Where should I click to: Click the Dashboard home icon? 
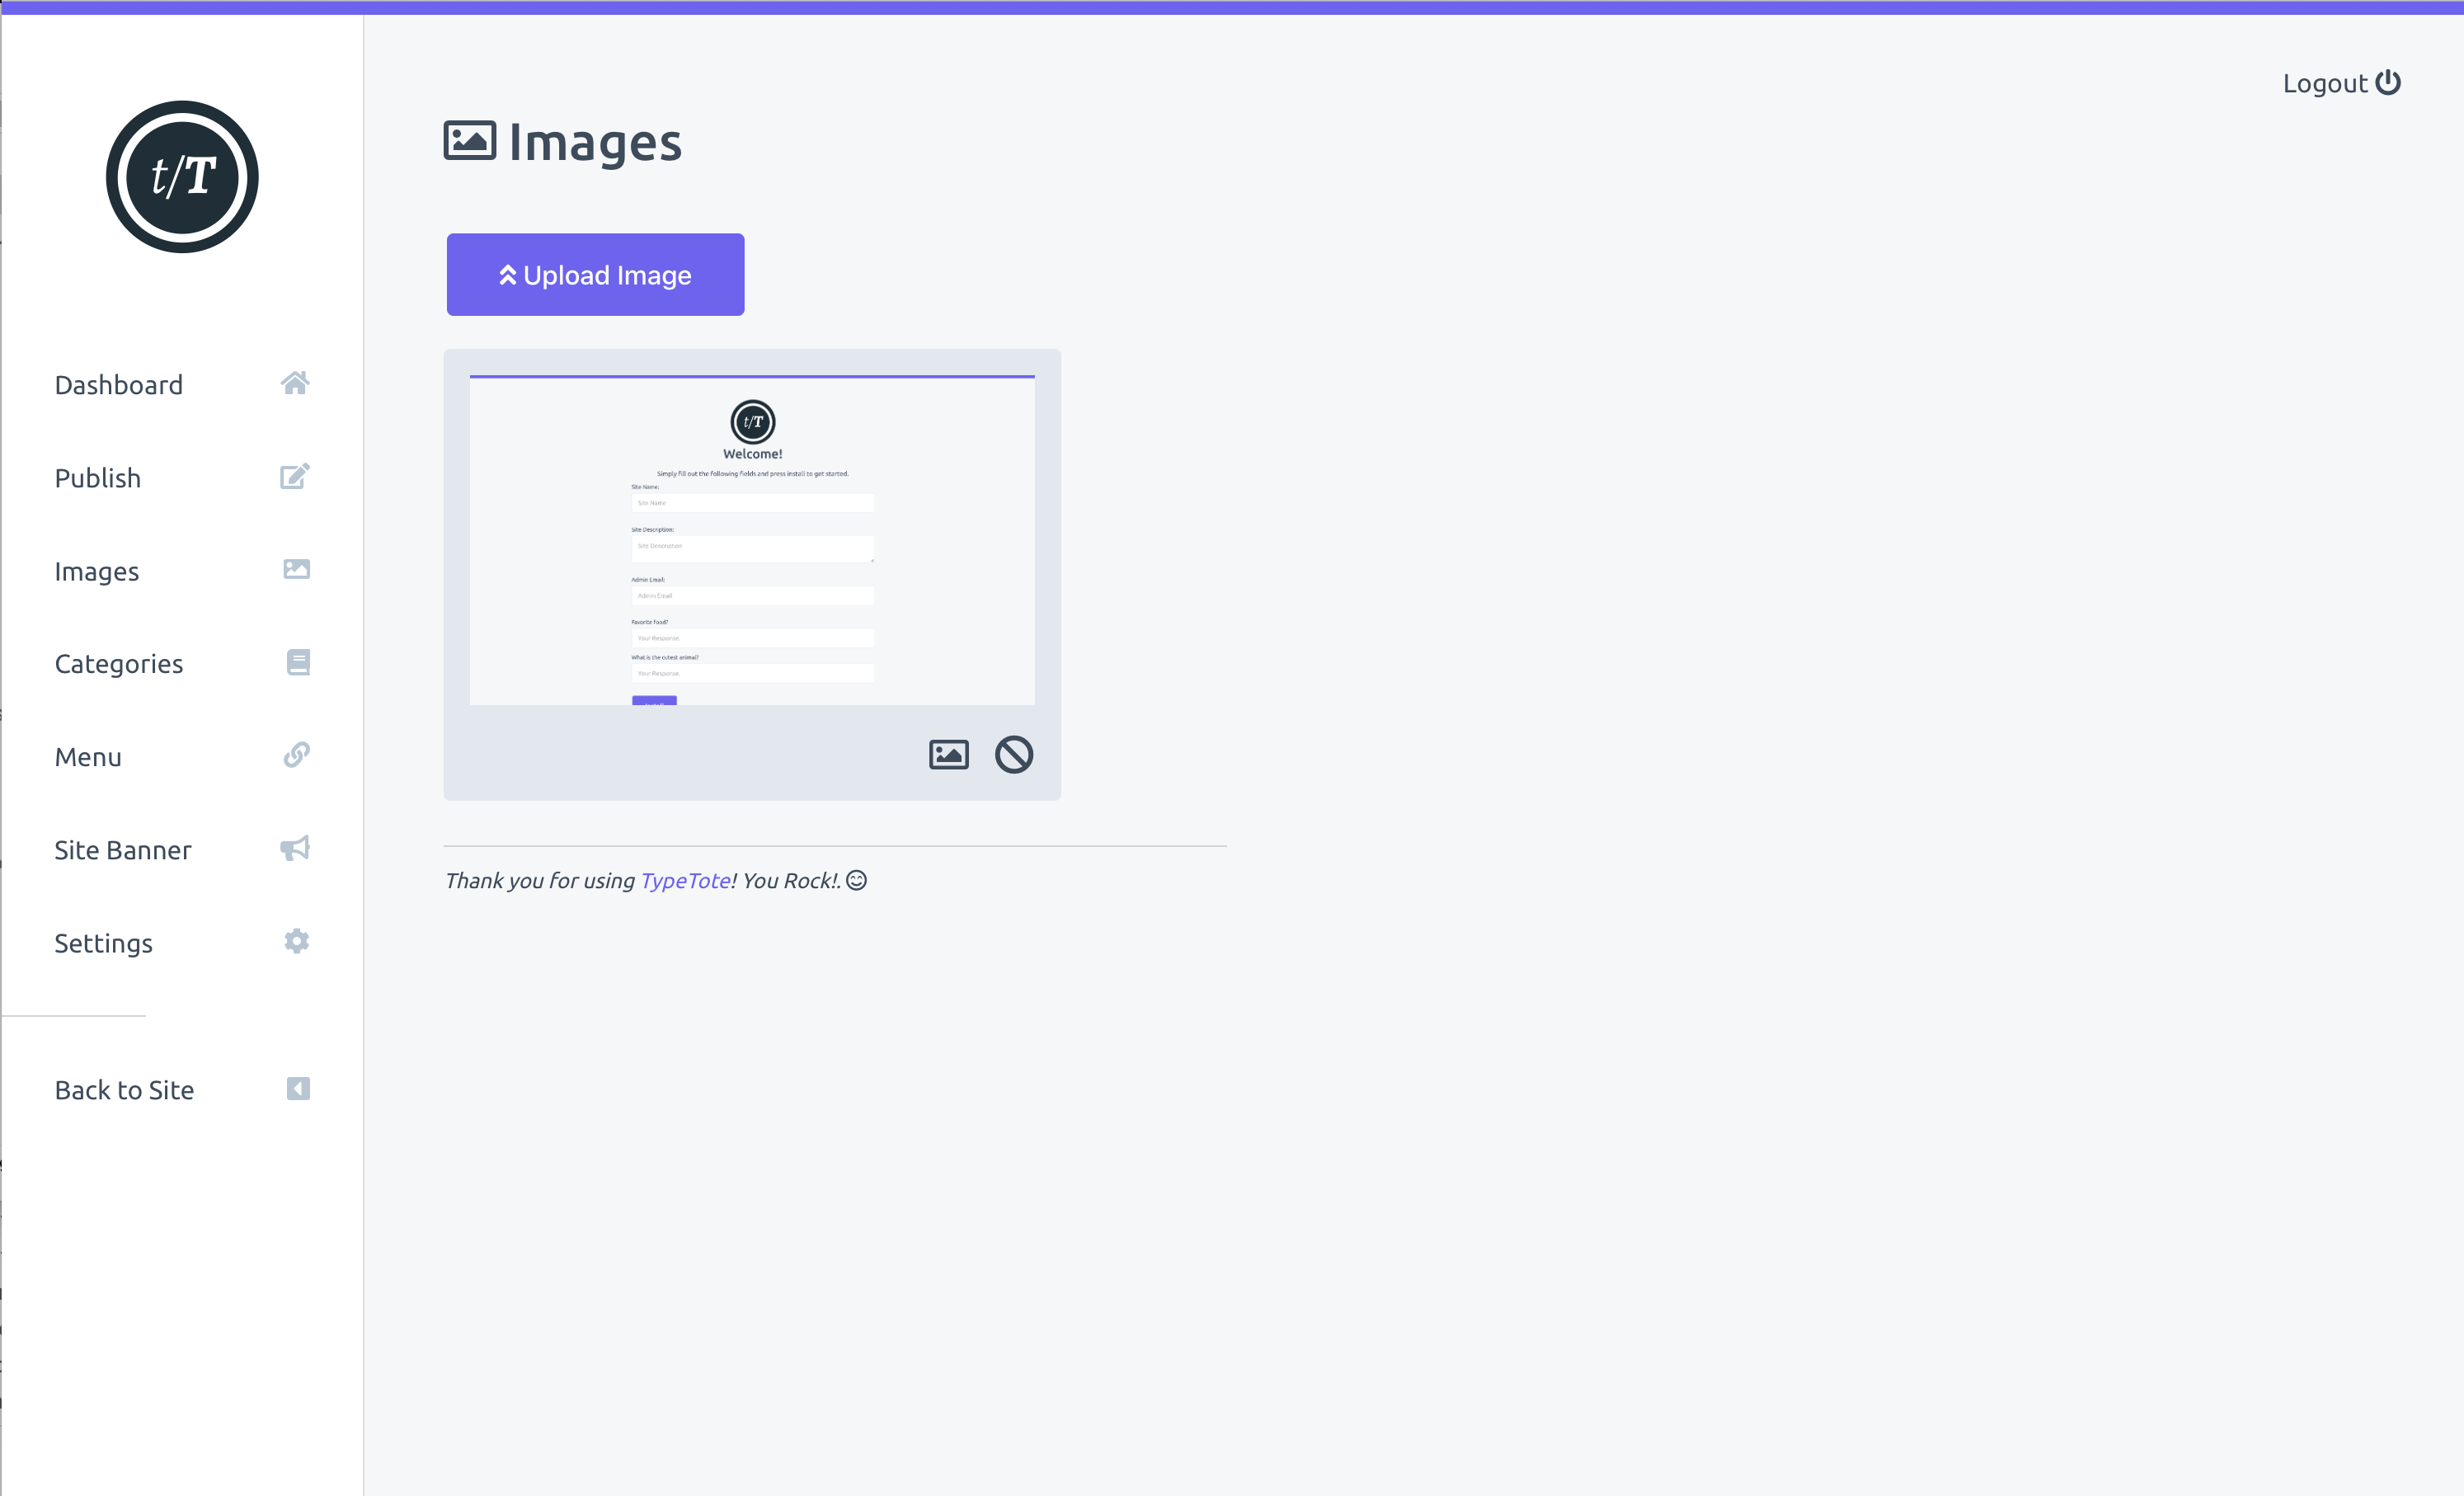point(295,384)
